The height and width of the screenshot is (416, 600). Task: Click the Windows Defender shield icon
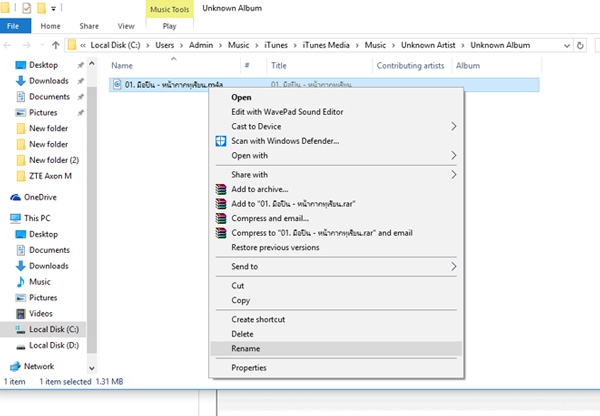point(221,141)
